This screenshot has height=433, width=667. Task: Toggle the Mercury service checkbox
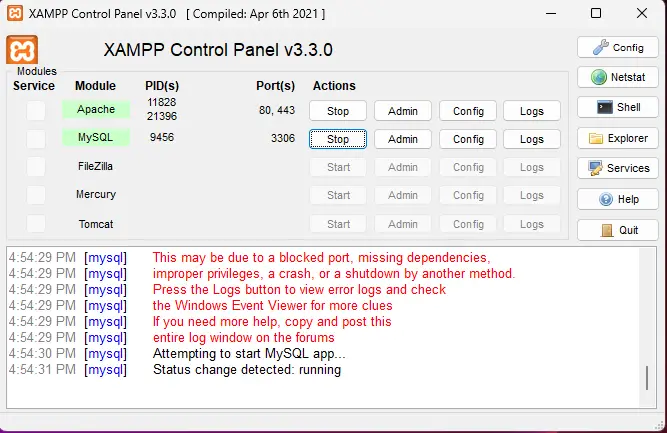tap(36, 195)
